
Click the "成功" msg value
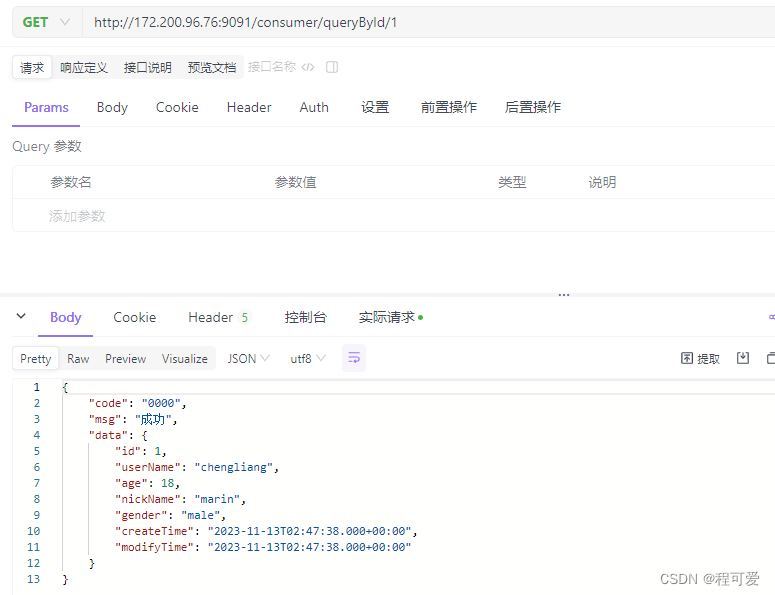(x=153, y=419)
